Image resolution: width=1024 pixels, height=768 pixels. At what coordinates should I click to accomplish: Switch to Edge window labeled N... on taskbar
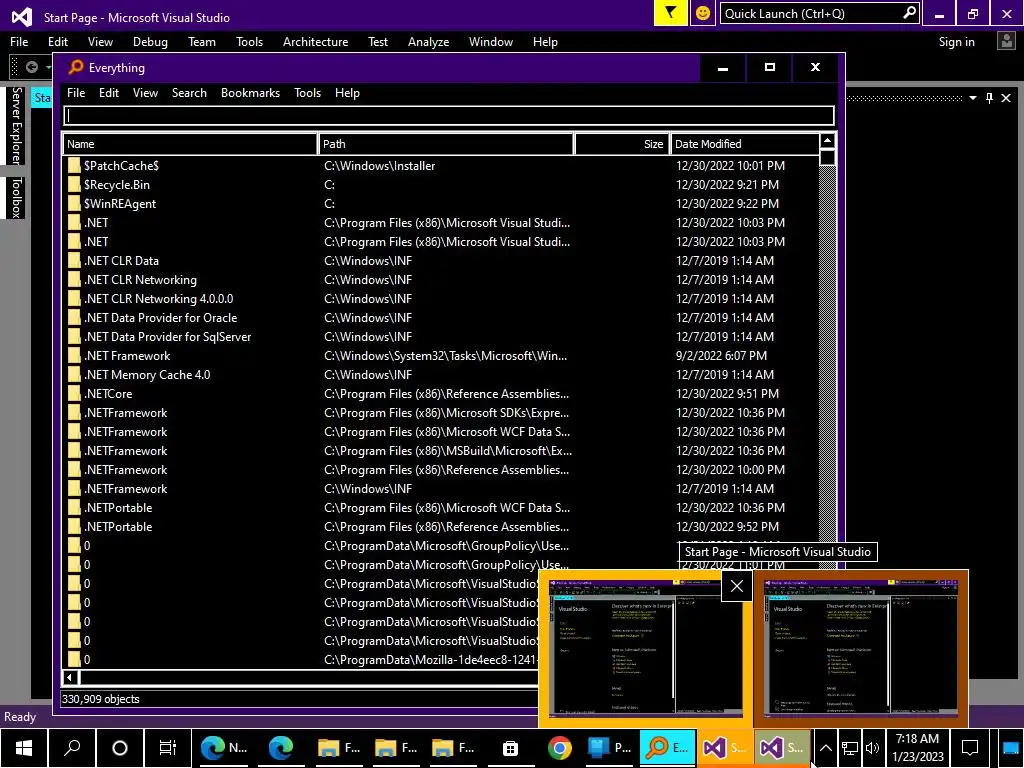point(223,748)
